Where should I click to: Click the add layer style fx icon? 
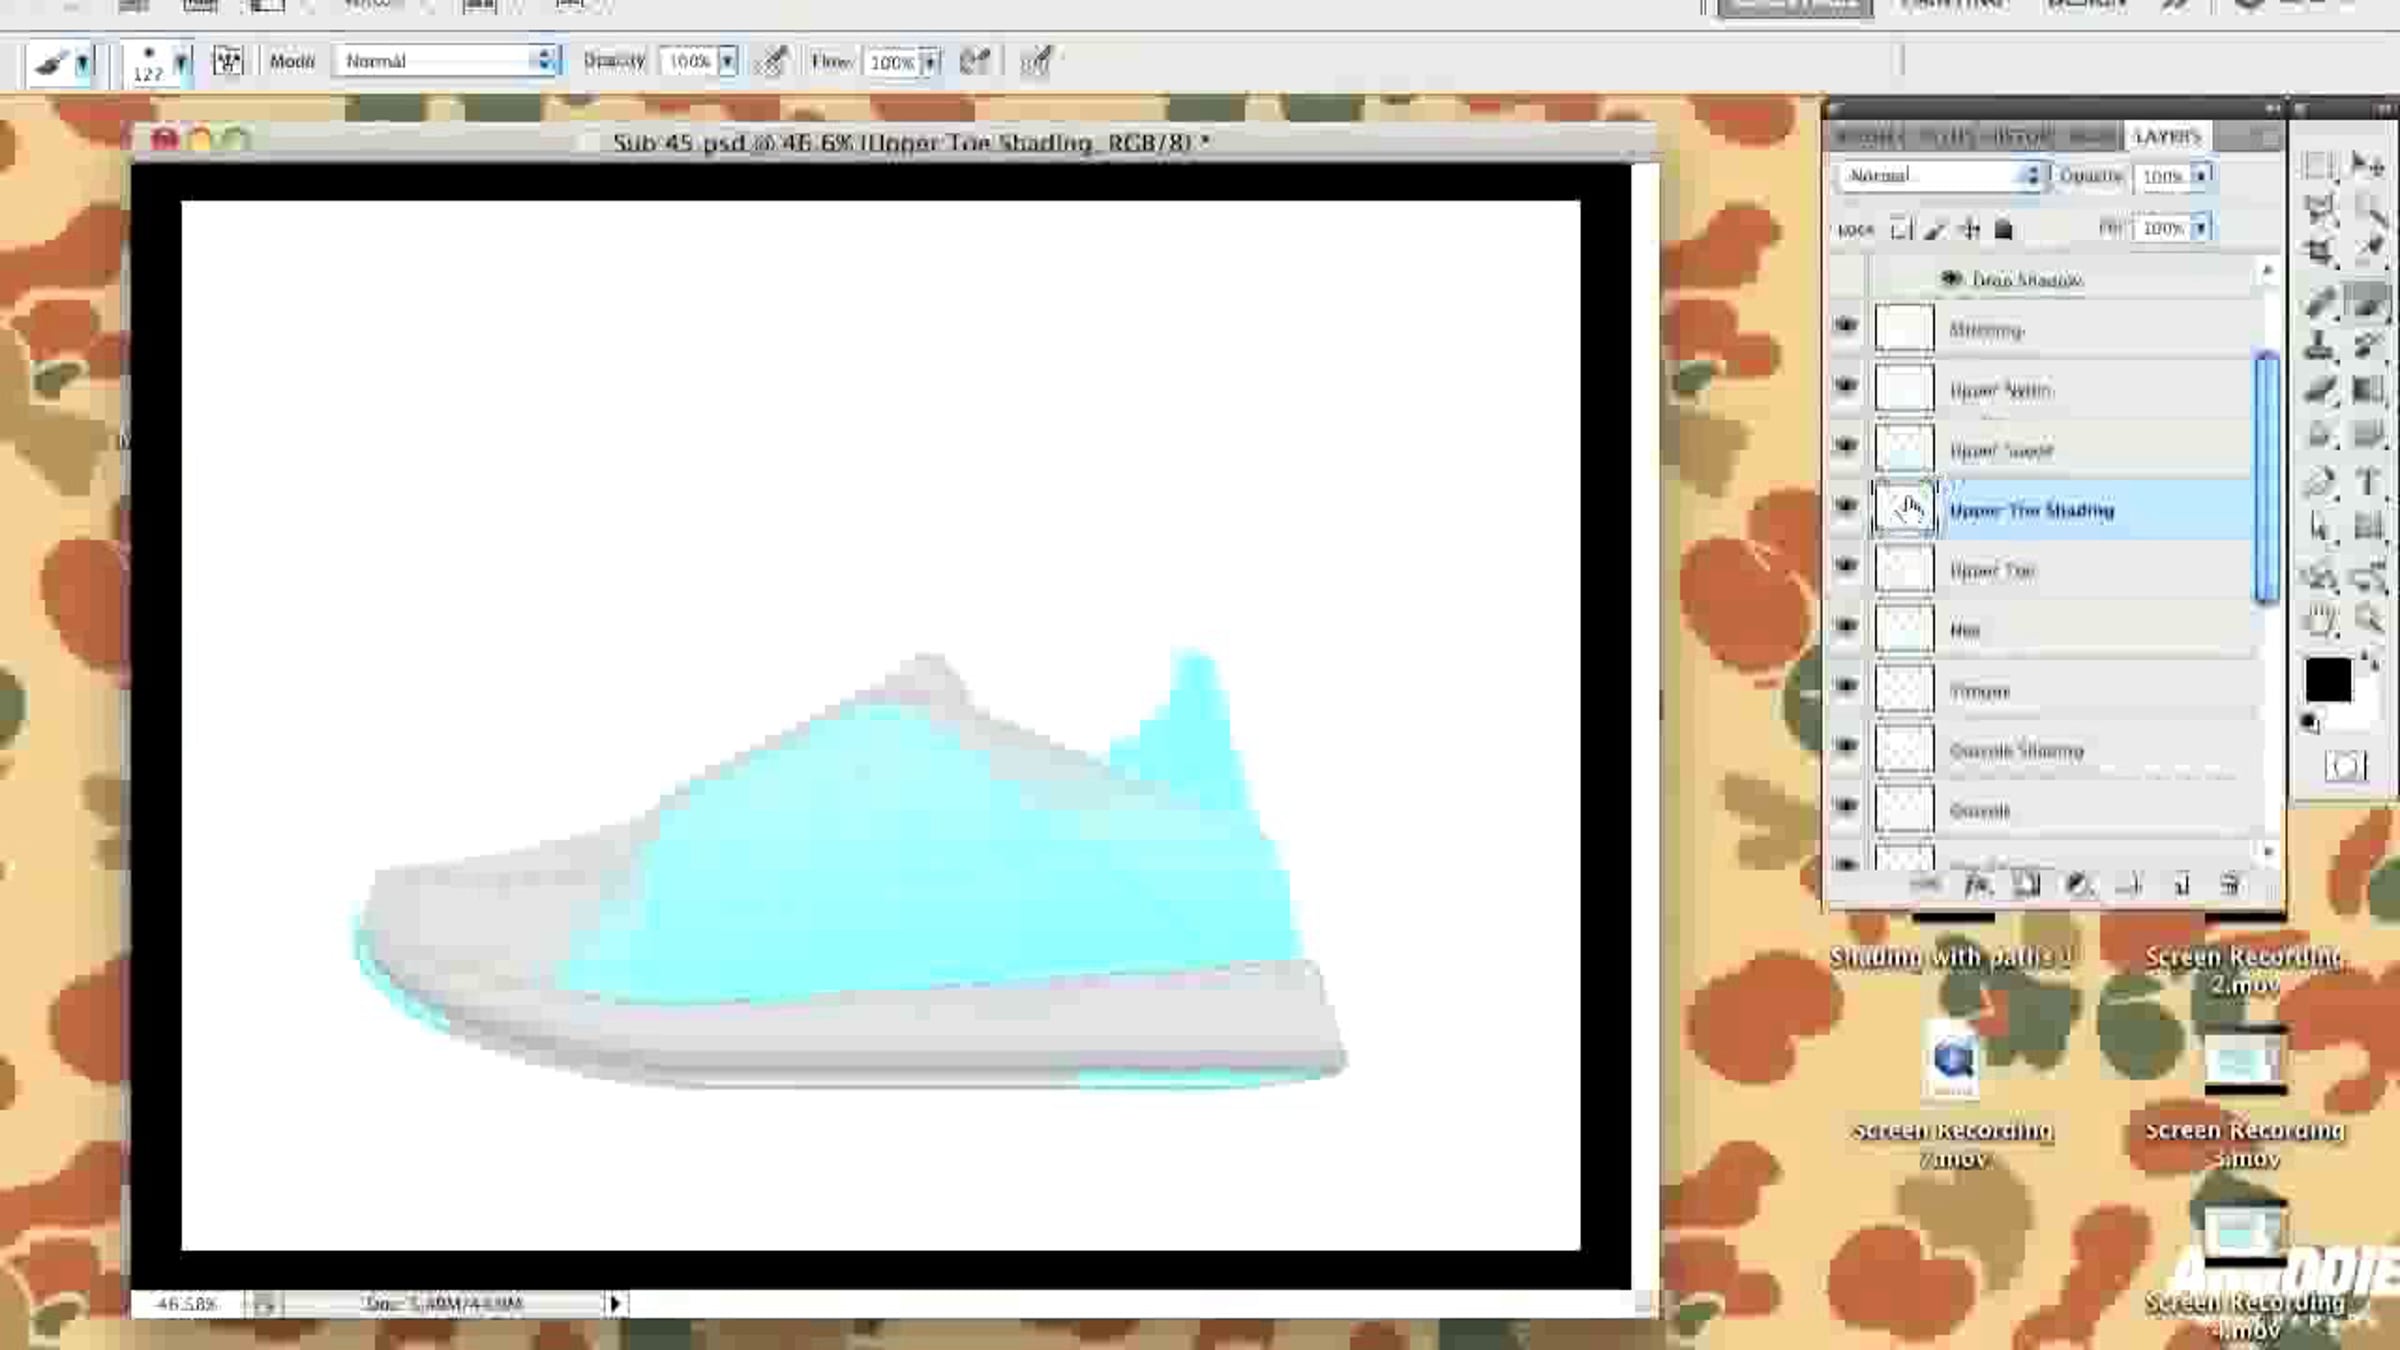click(1976, 885)
